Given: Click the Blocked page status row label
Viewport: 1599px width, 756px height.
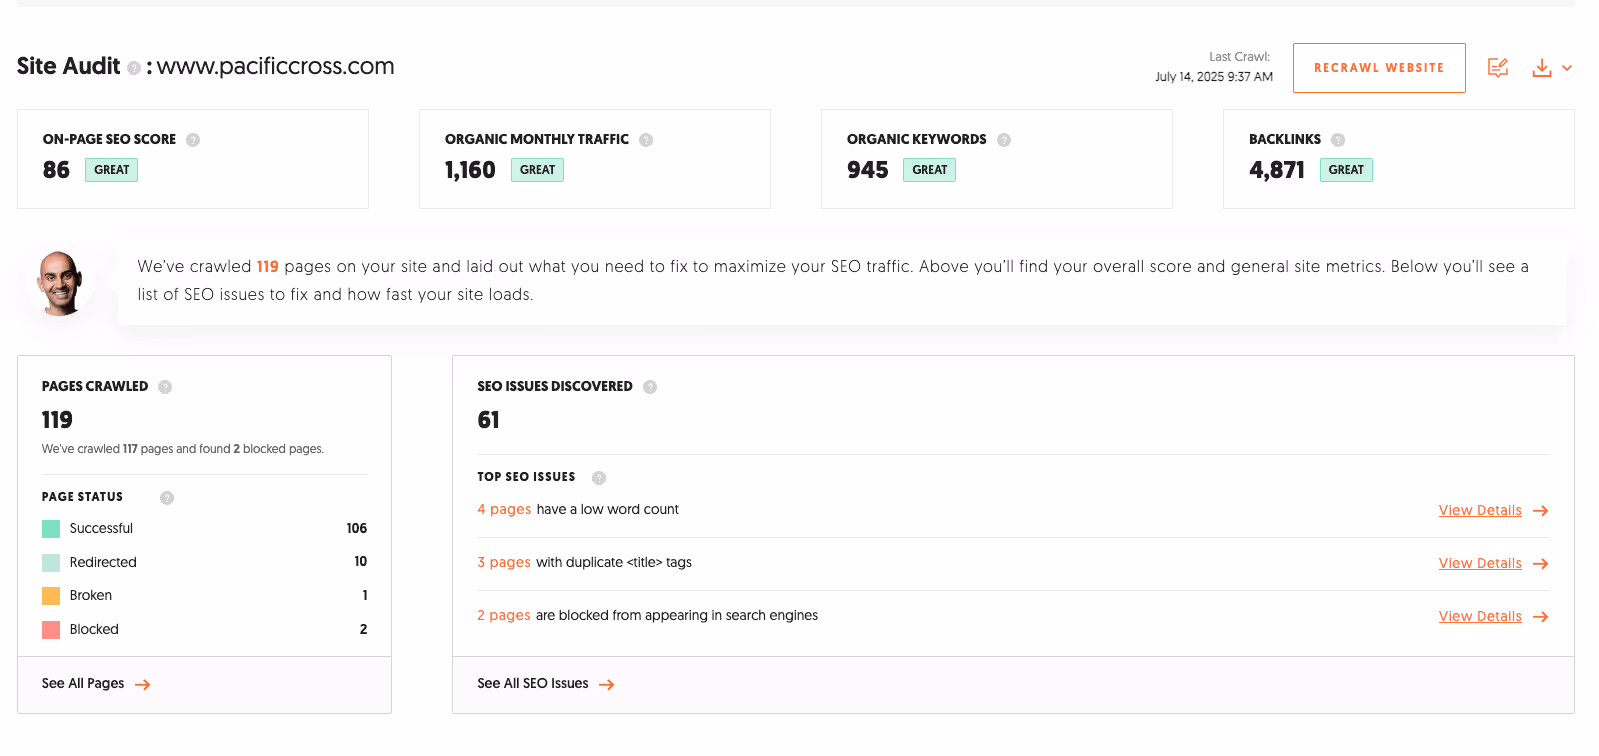Looking at the screenshot, I should [x=94, y=629].
